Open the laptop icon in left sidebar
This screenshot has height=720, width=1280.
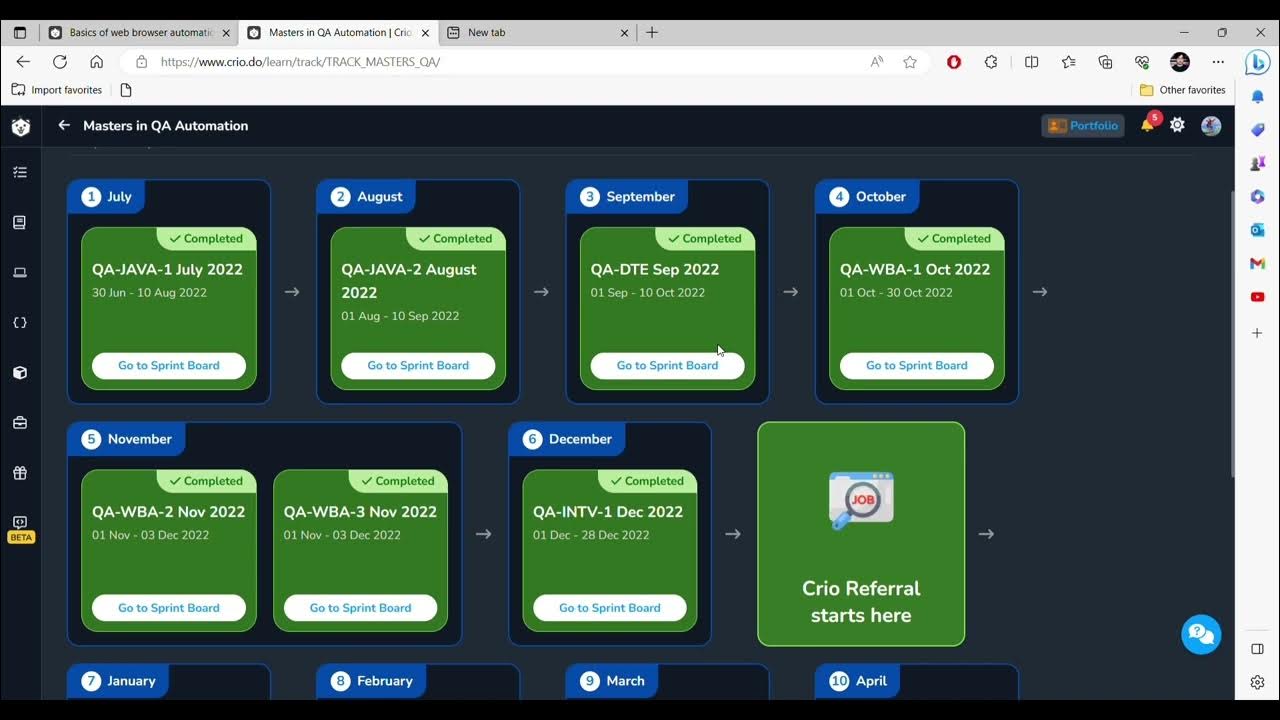tap(20, 272)
